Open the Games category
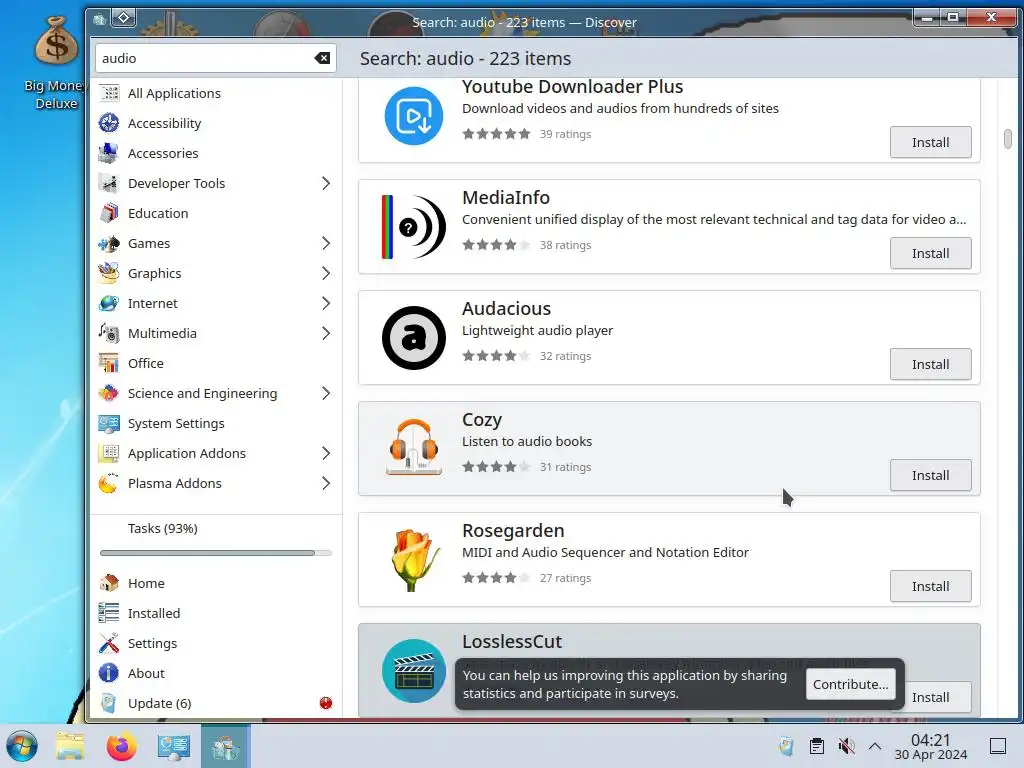This screenshot has height=768, width=1024. tap(216, 244)
